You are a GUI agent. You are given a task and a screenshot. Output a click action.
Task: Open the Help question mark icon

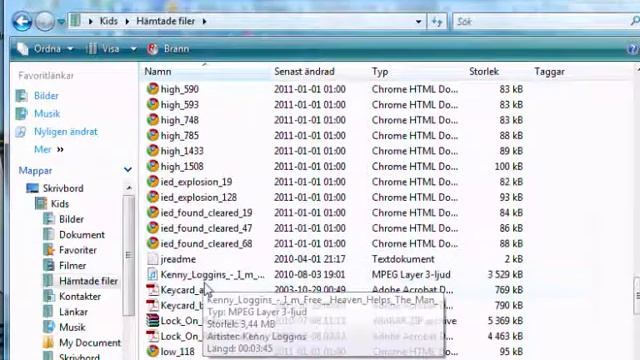coord(633,49)
